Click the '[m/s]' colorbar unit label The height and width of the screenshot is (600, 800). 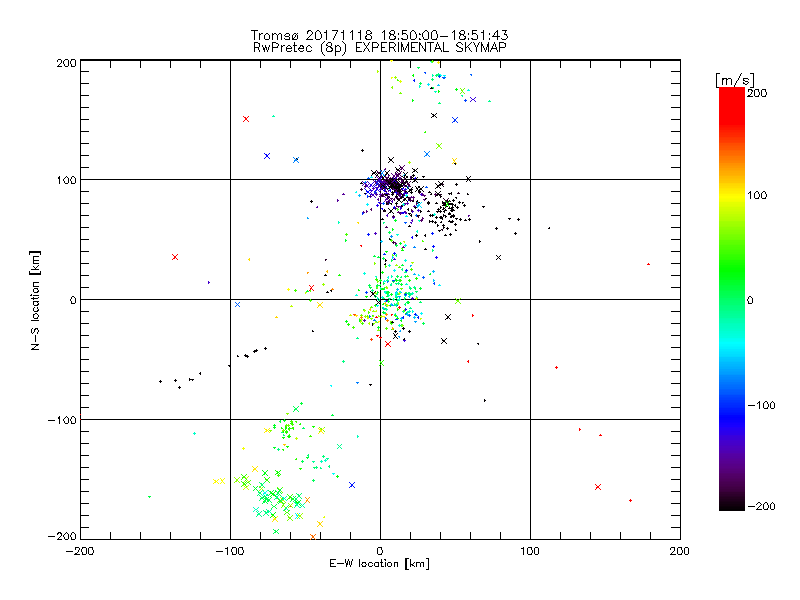coord(735,80)
